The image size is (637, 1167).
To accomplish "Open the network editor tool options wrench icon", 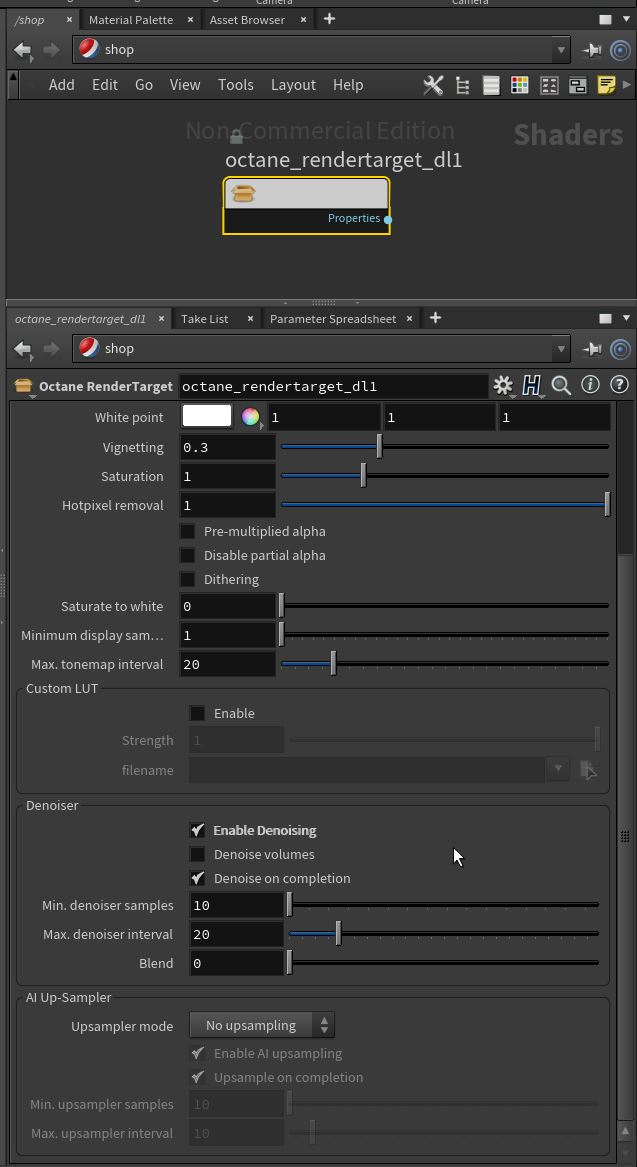I will 433,85.
